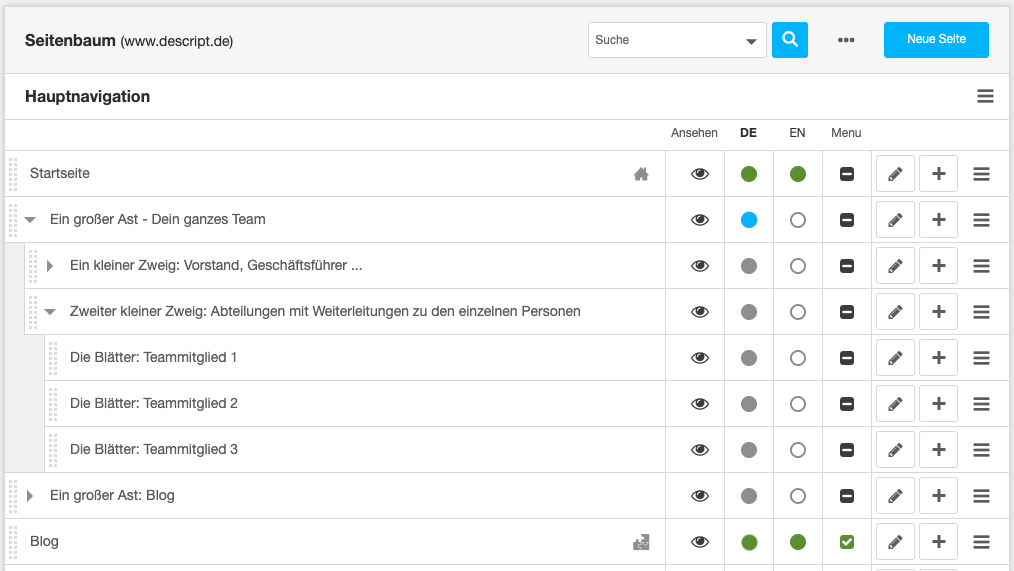Screen dimensions: 1014x571
Task: Click the blue DE status dot for 'Dein ganzes Team'
Action: coord(749,220)
